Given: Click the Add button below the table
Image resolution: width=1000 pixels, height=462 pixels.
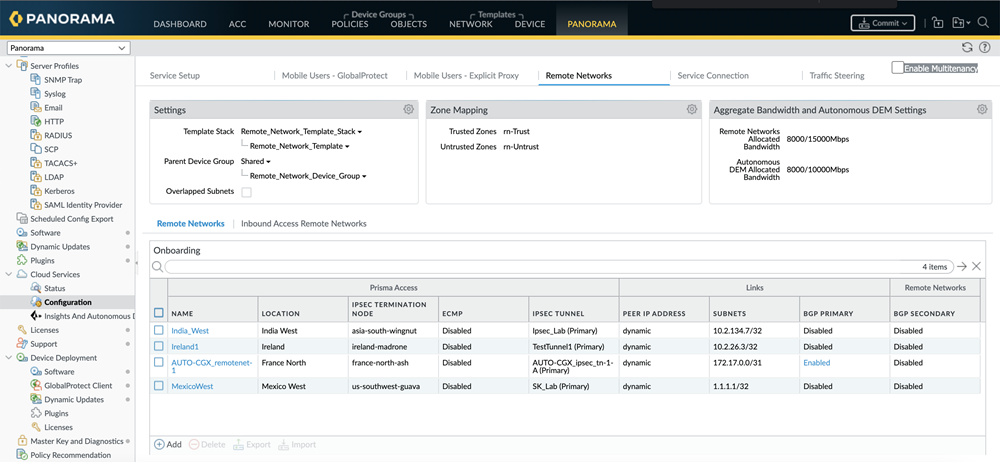Looking at the screenshot, I should click(168, 445).
